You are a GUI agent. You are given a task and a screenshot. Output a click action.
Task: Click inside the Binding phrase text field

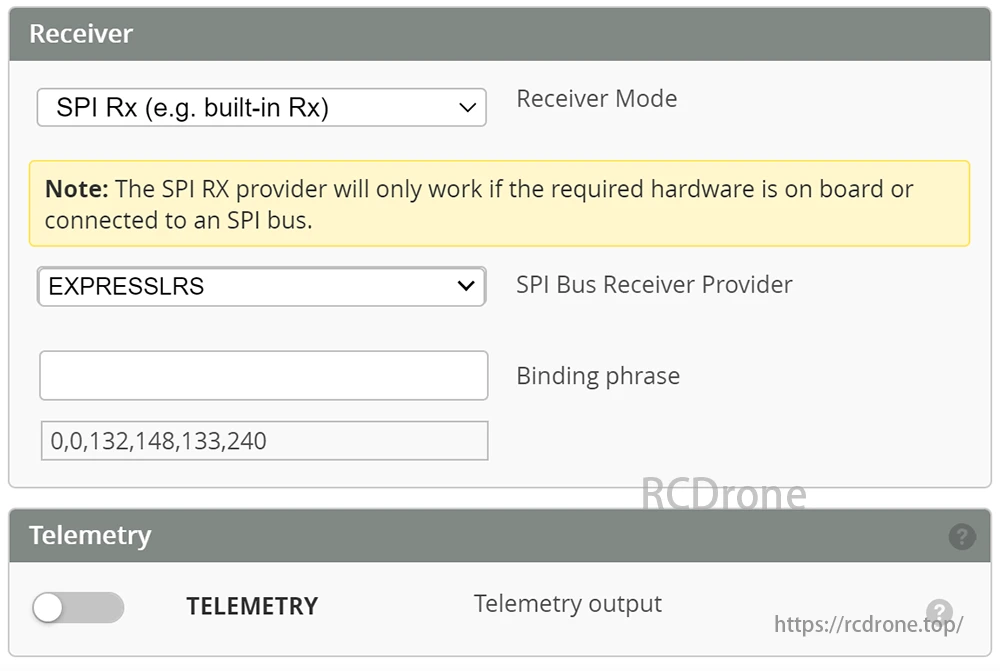pos(263,375)
